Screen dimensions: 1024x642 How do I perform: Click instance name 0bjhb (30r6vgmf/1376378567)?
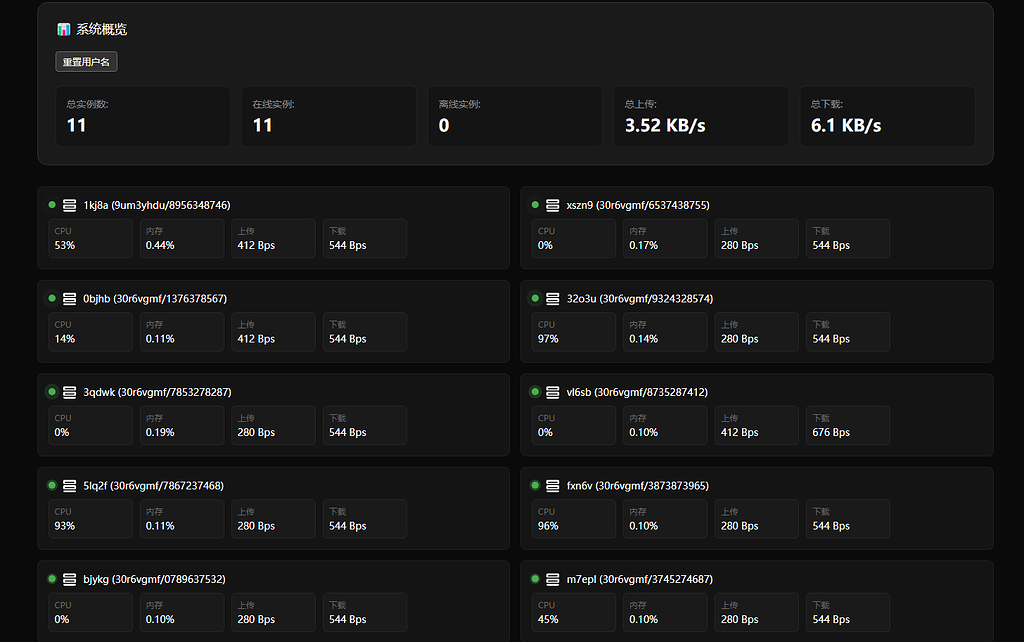155,298
